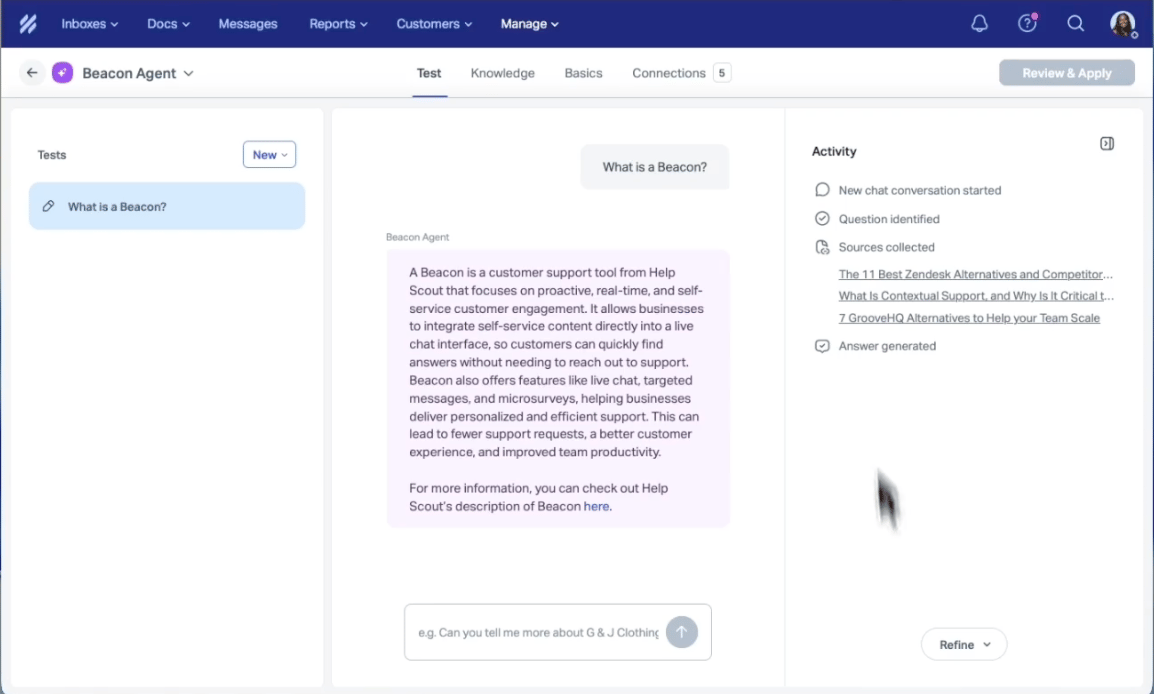
Task: Open the What Is Contextual Support source link
Action: pos(976,296)
